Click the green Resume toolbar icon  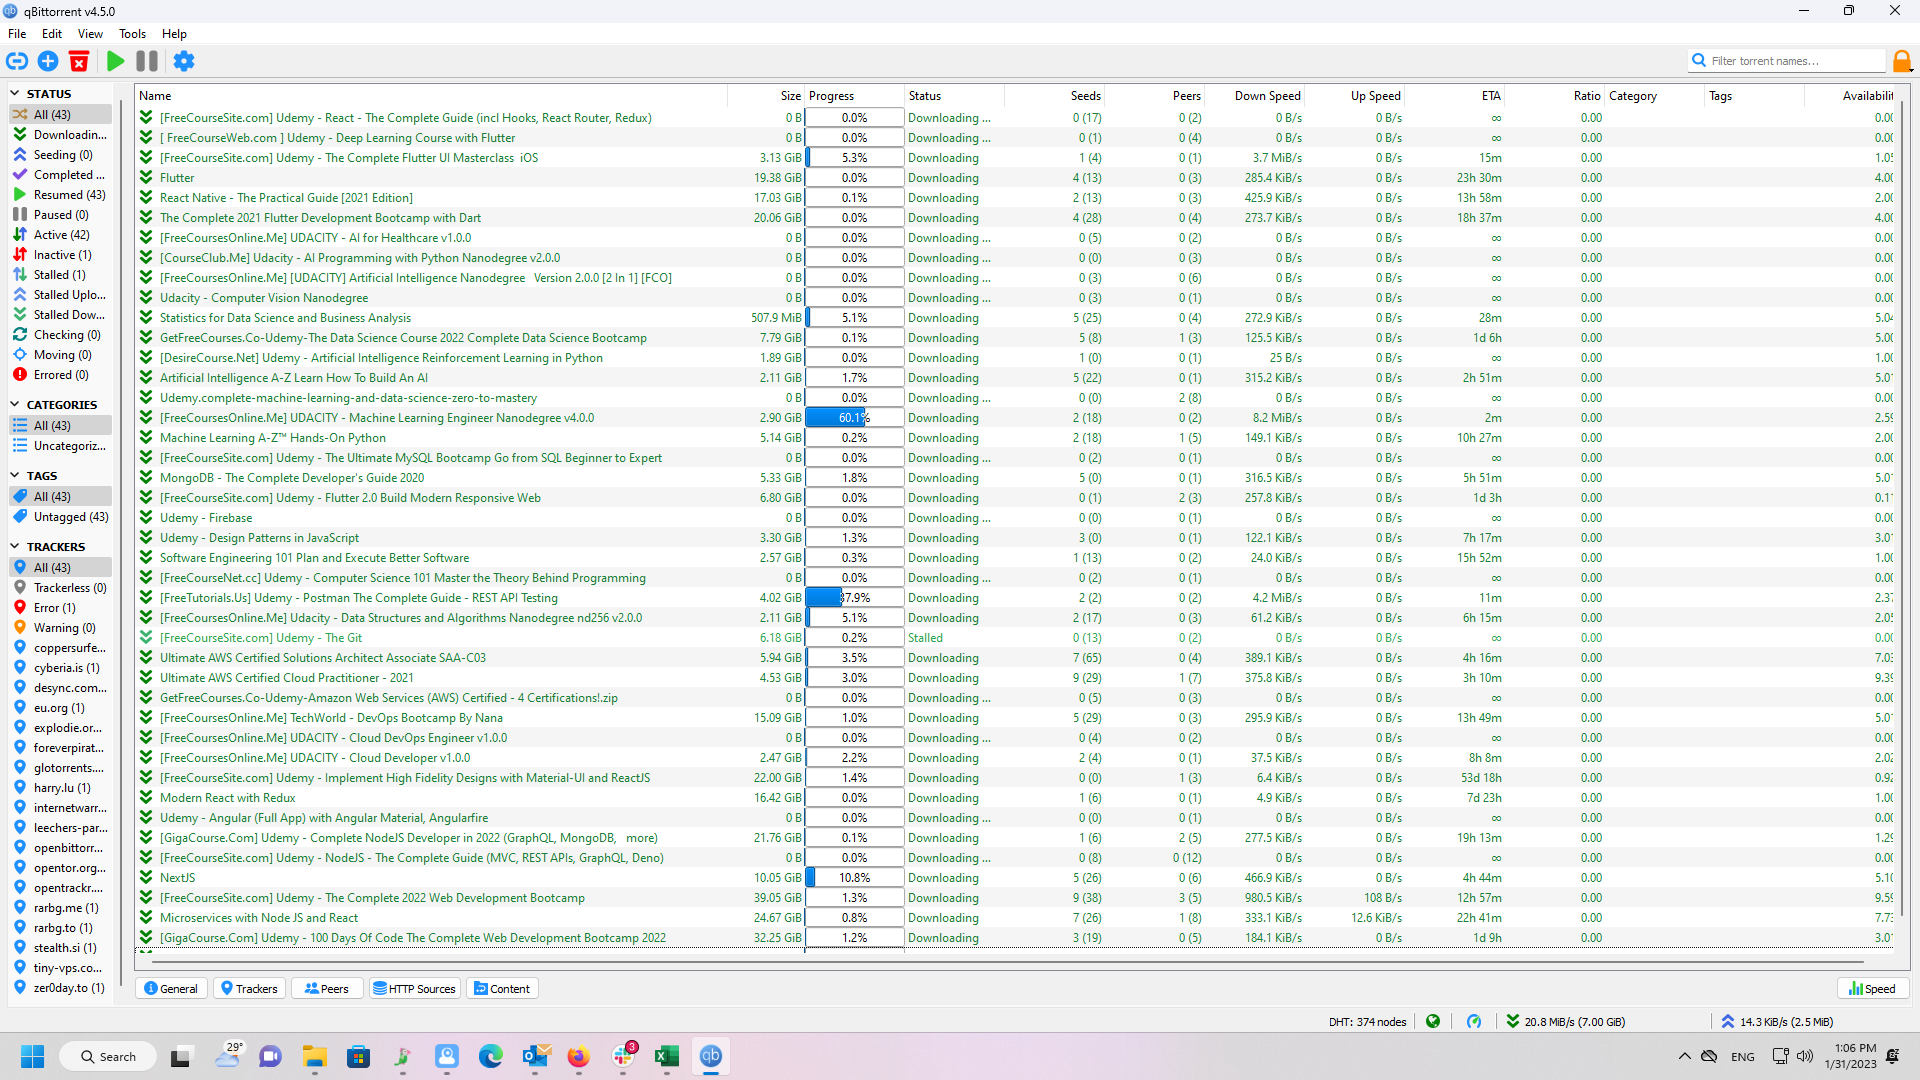click(x=115, y=61)
